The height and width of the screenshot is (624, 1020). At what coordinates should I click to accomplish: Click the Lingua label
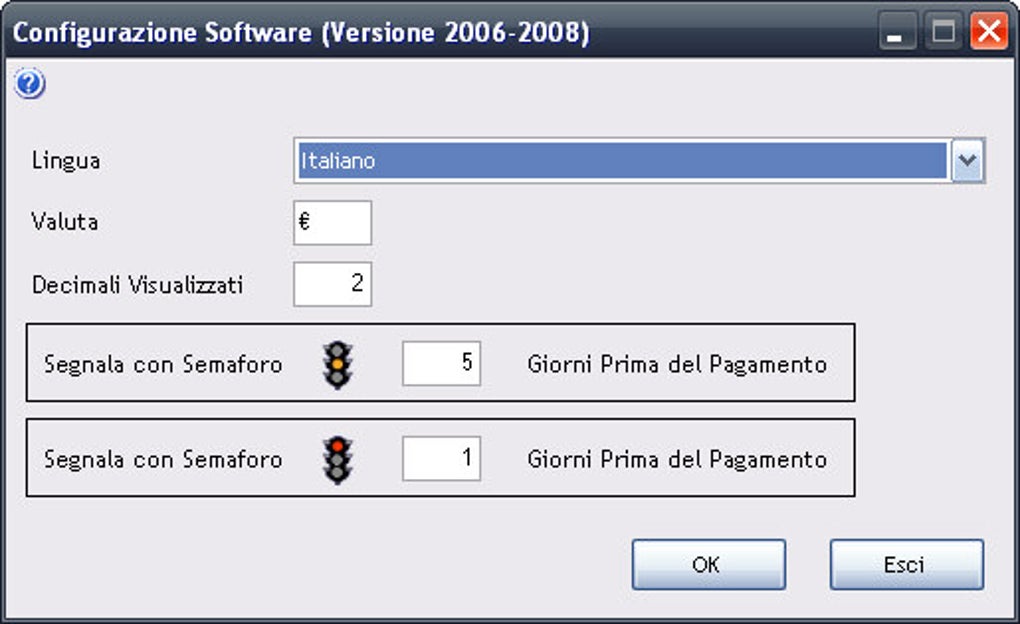[x=66, y=160]
